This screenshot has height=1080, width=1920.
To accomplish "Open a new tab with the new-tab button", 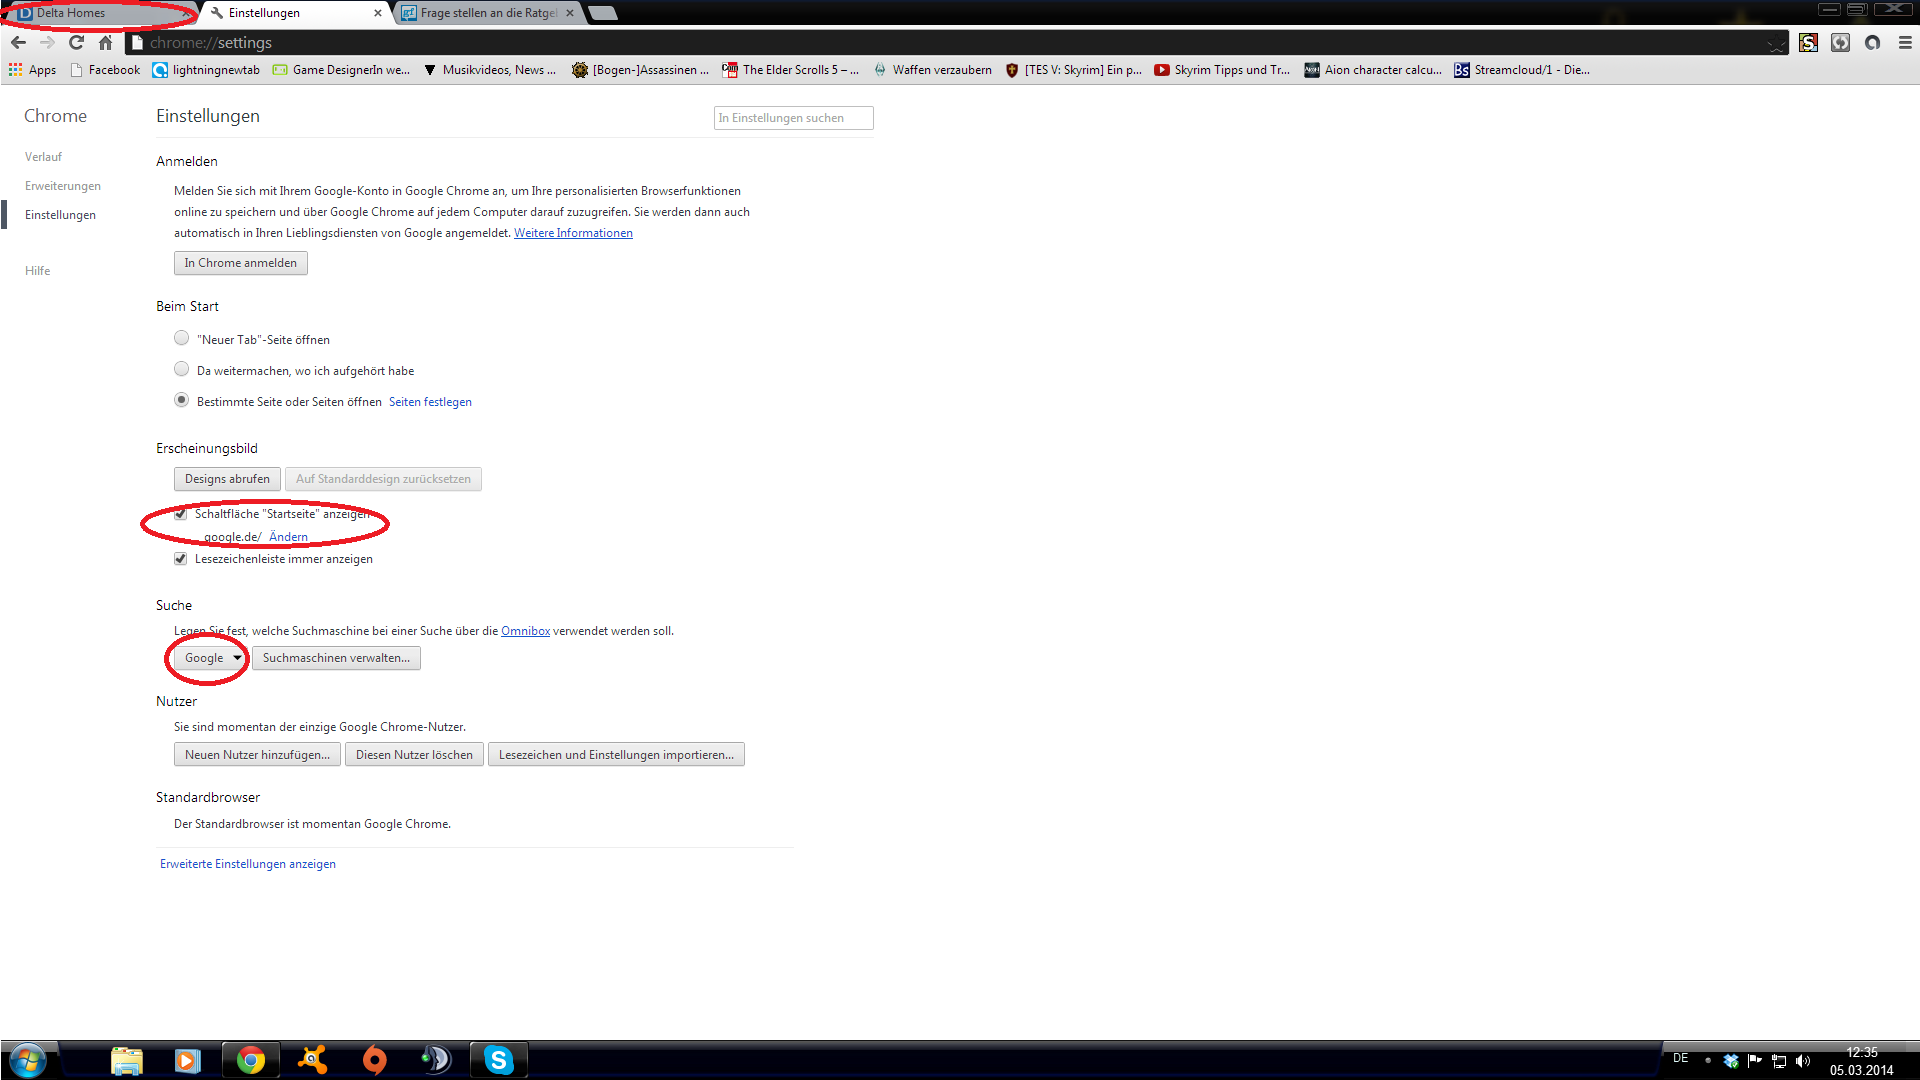I will (602, 13).
